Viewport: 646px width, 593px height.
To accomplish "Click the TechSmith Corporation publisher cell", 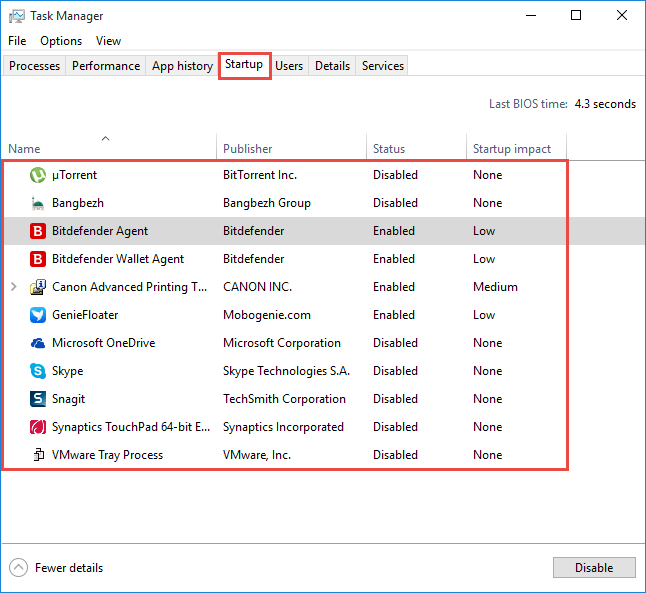I will [284, 399].
